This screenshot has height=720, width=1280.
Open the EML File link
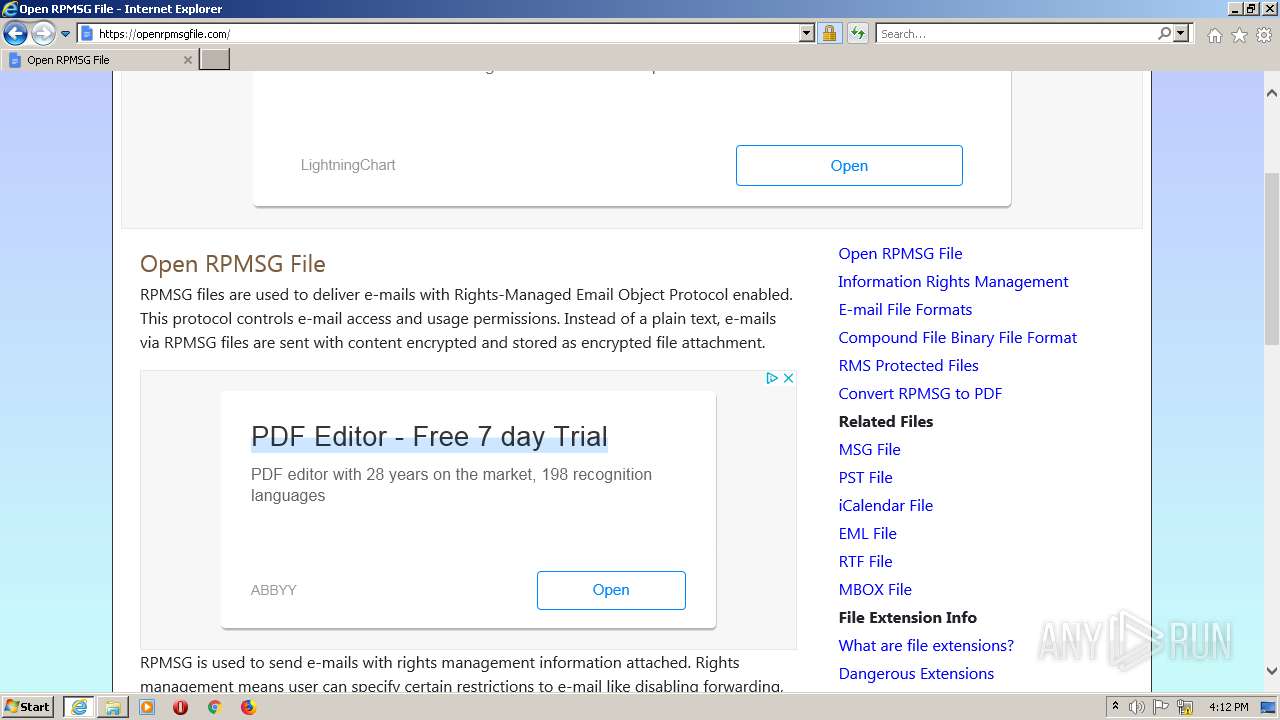pos(867,534)
